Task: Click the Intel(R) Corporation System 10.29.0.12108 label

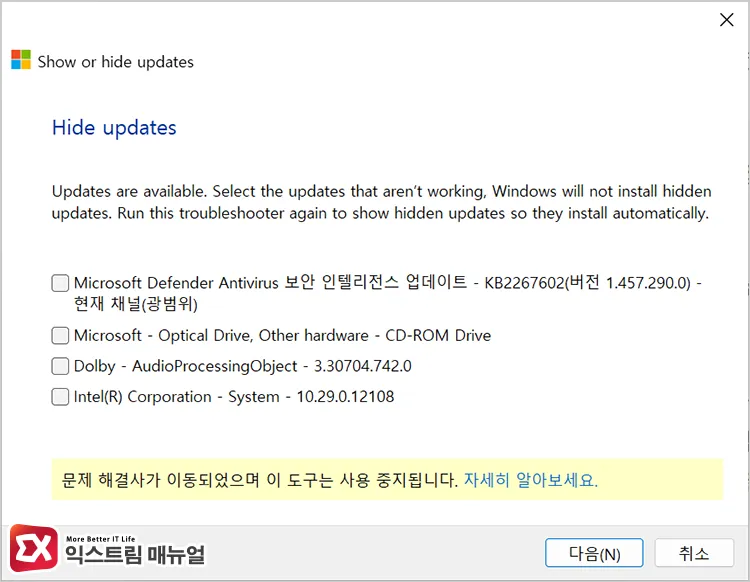Action: [234, 397]
